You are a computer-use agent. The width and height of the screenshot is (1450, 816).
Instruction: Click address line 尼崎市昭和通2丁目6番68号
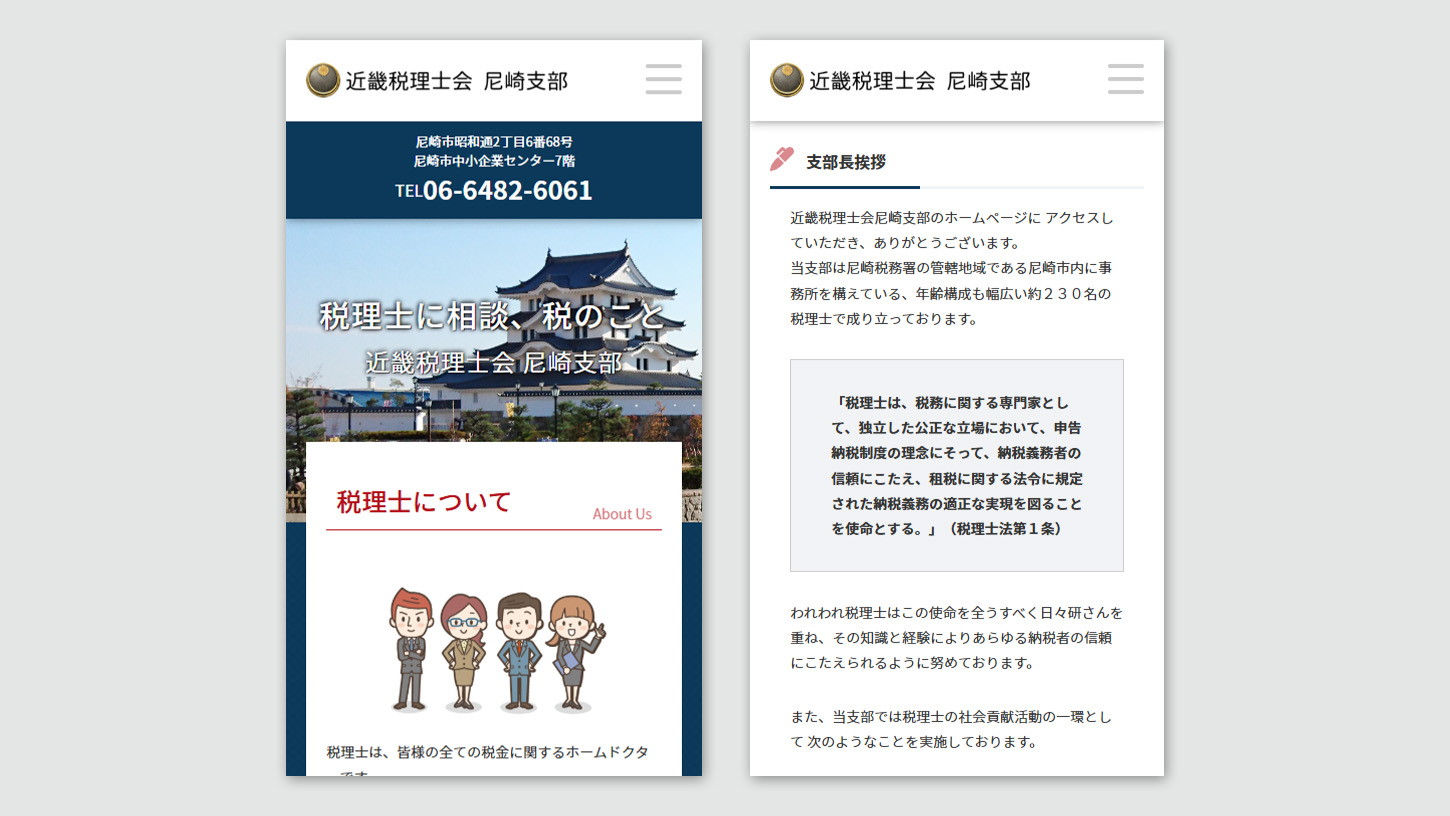(x=494, y=142)
